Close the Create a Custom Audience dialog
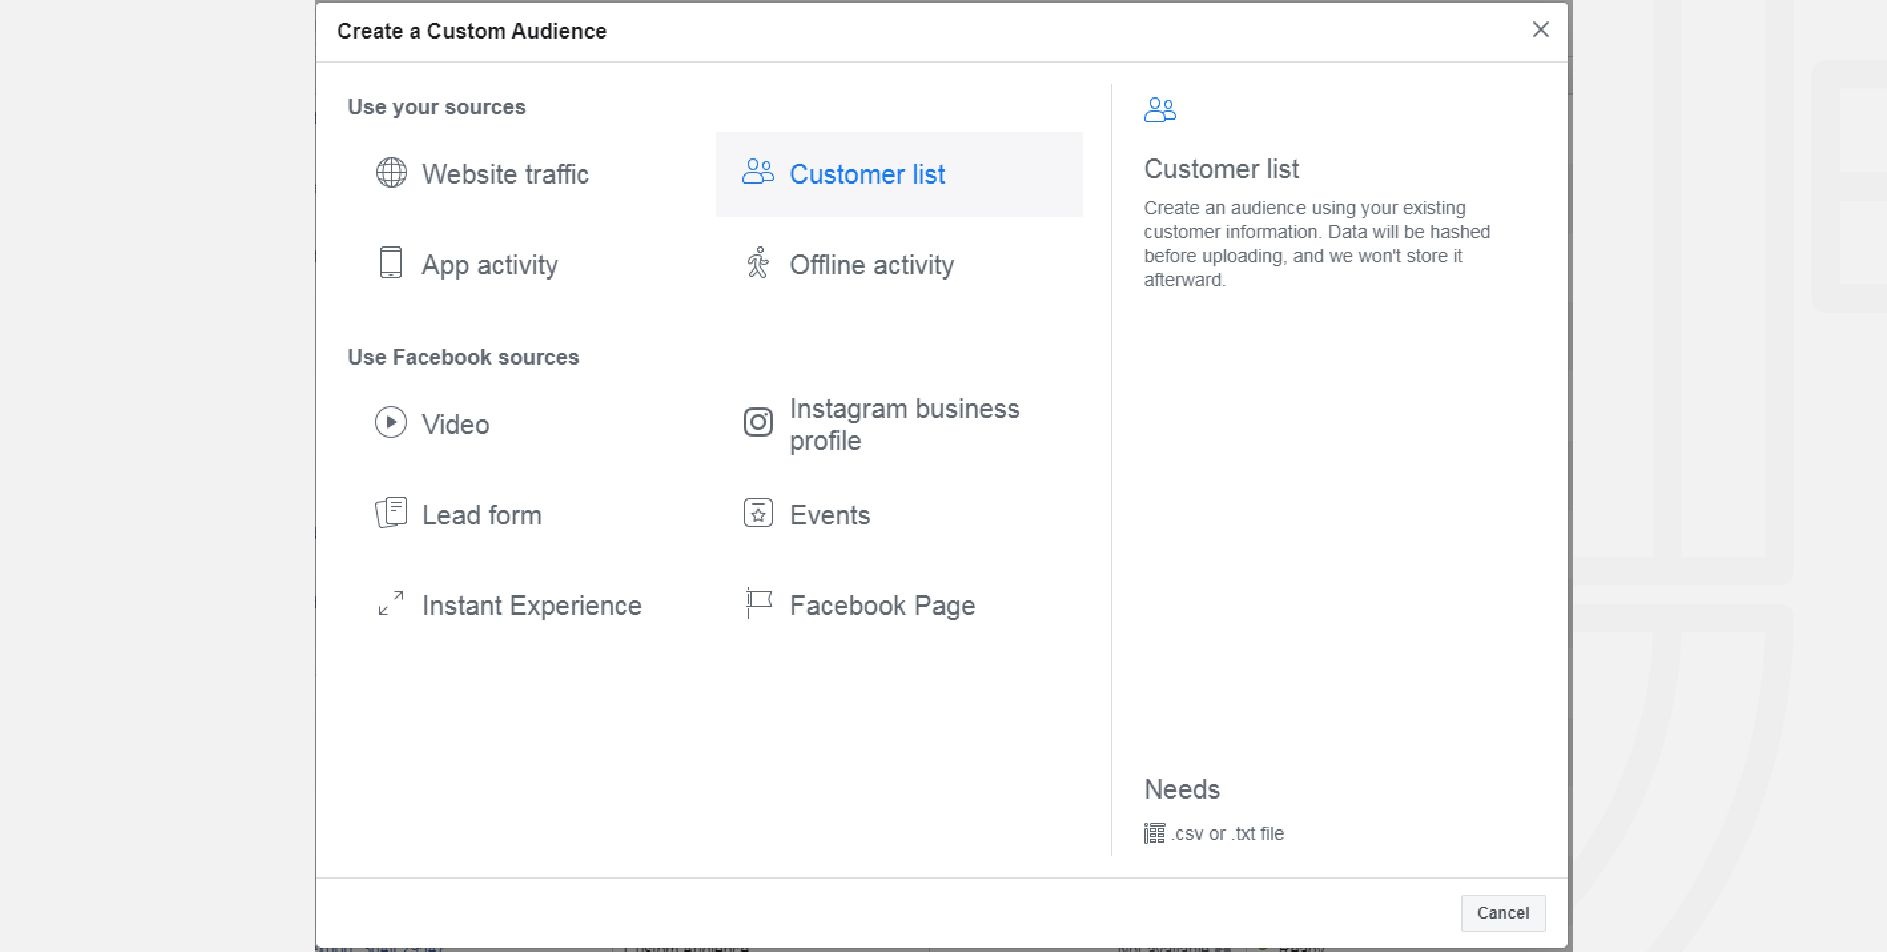Image resolution: width=1887 pixels, height=952 pixels. [1540, 30]
